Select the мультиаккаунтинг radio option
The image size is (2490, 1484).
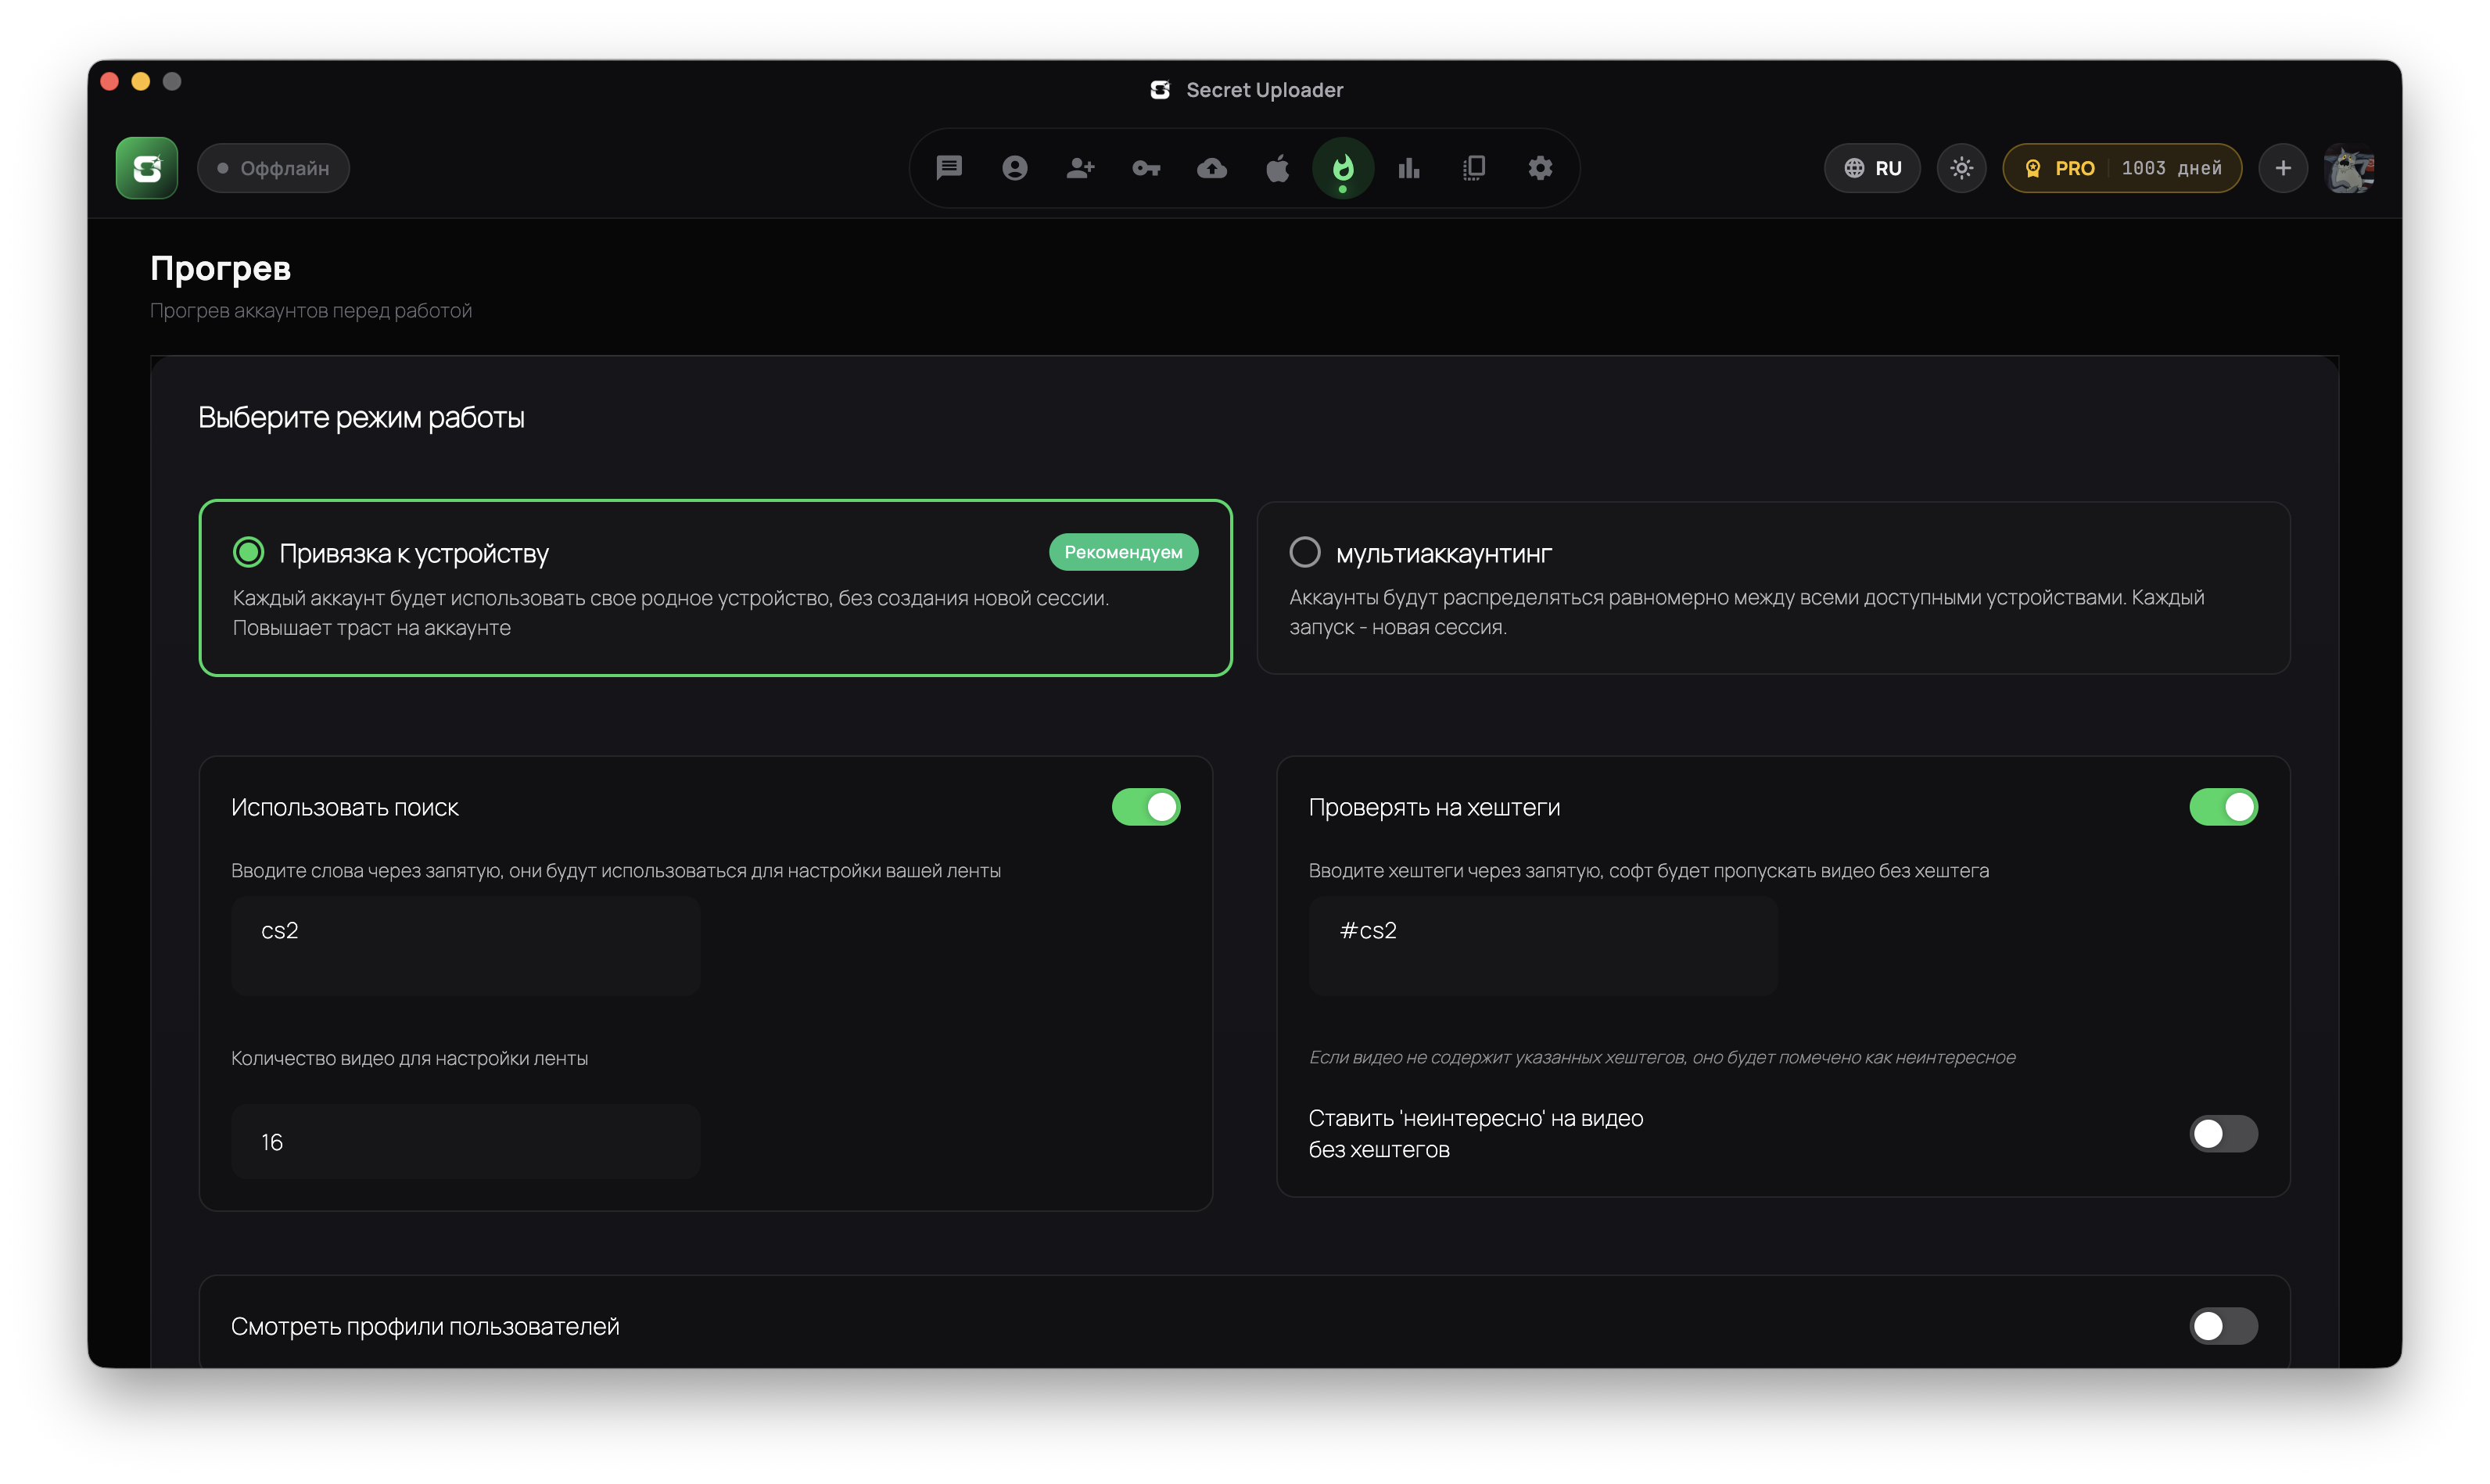pos(1304,552)
